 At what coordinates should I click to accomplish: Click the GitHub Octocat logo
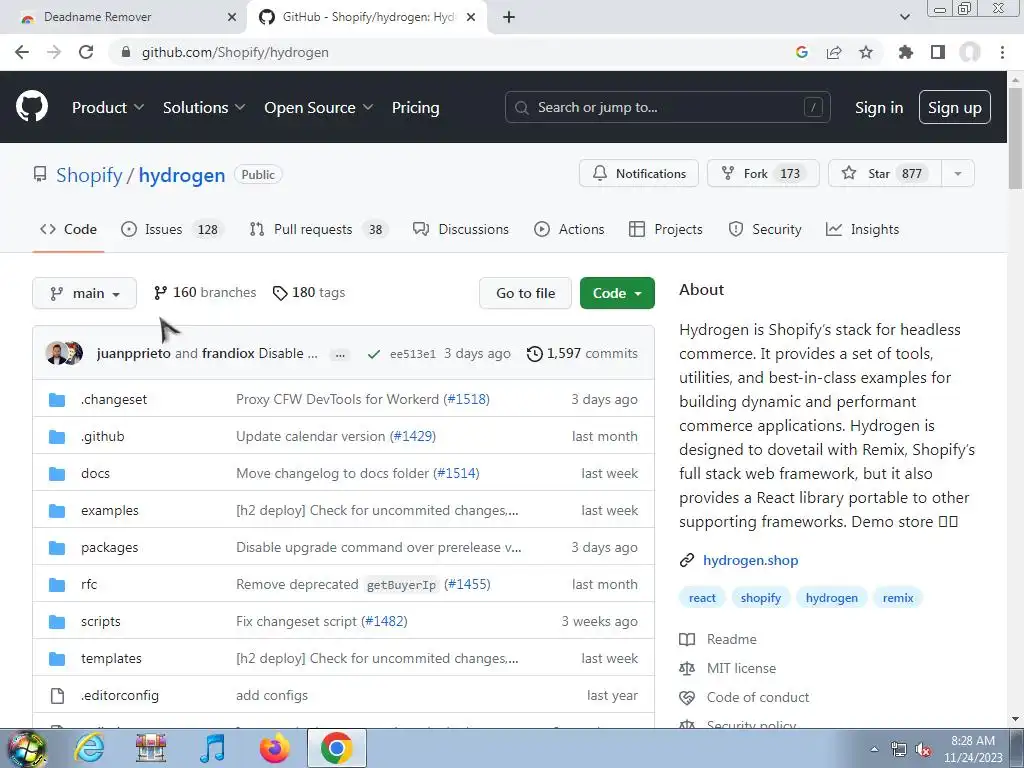click(31, 107)
